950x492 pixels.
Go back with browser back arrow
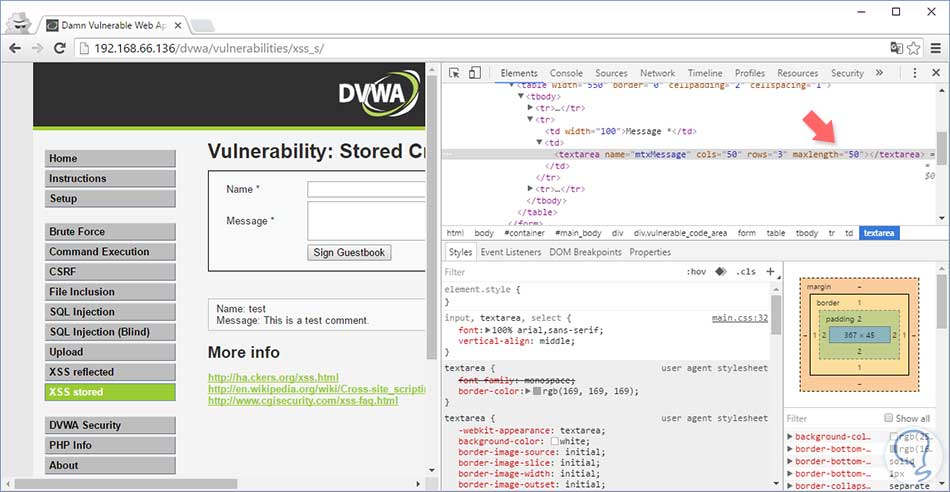tap(15, 48)
